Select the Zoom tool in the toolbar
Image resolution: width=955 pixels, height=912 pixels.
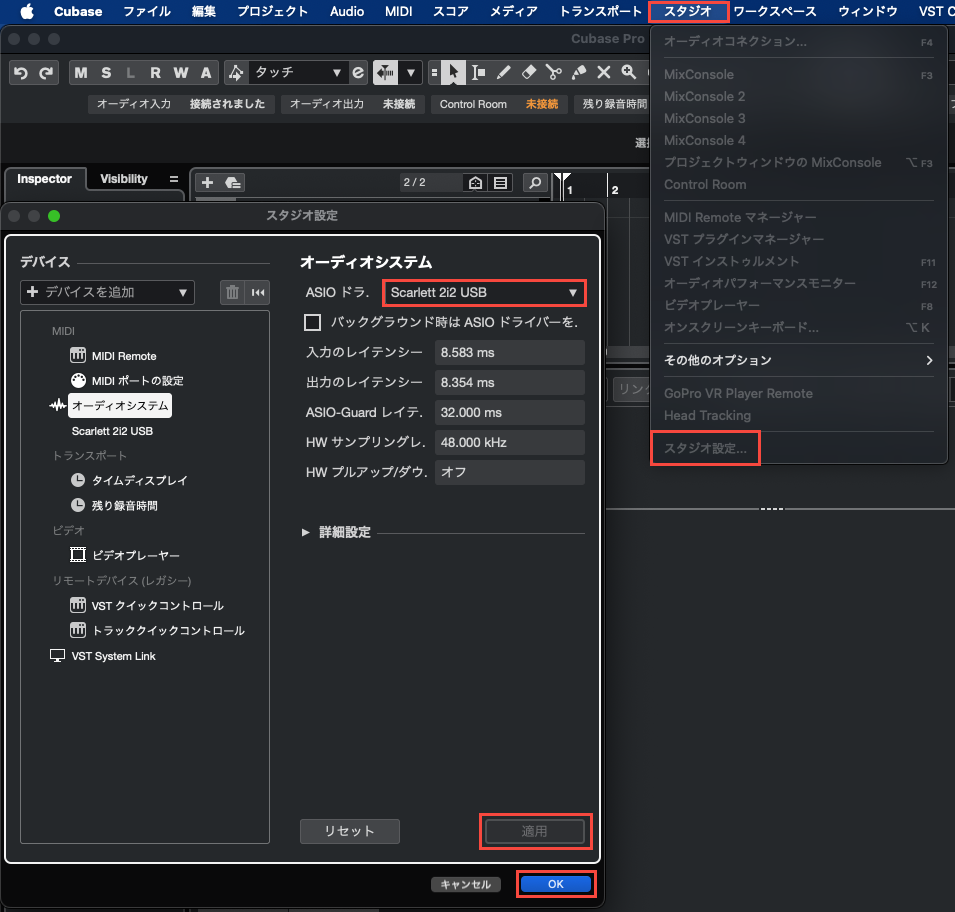(x=628, y=72)
